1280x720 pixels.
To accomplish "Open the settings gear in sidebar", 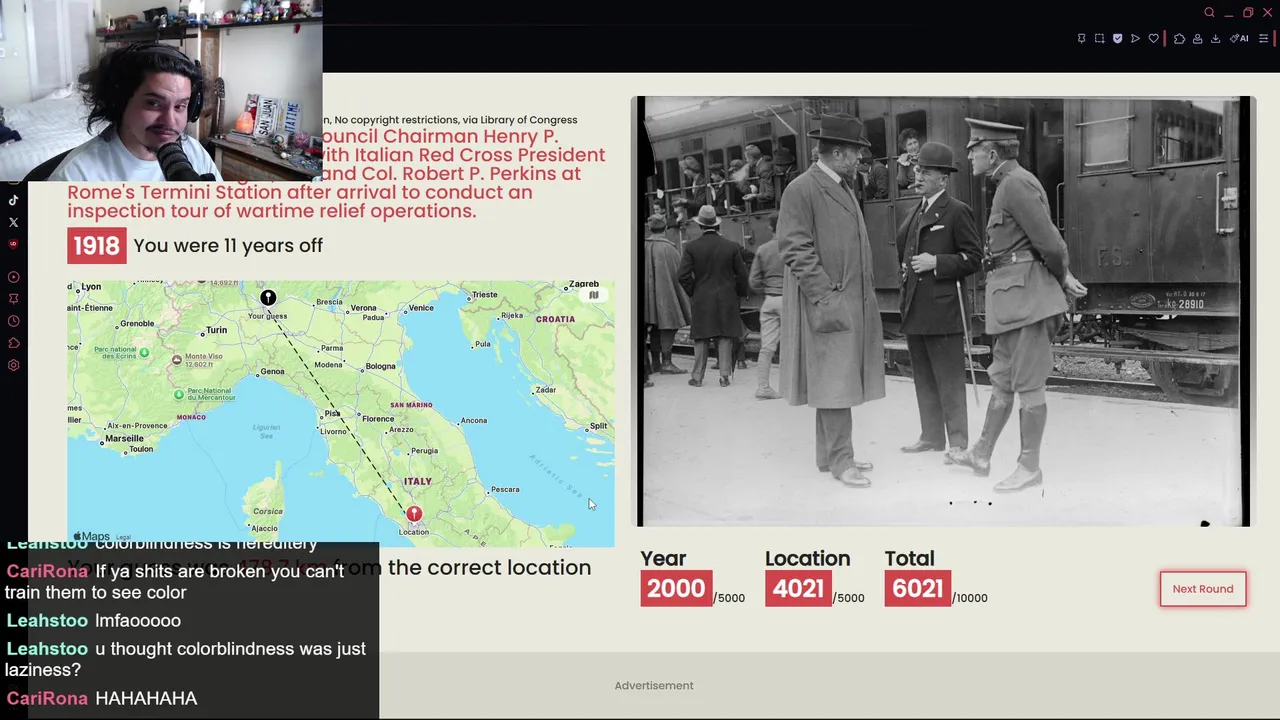I will (13, 365).
